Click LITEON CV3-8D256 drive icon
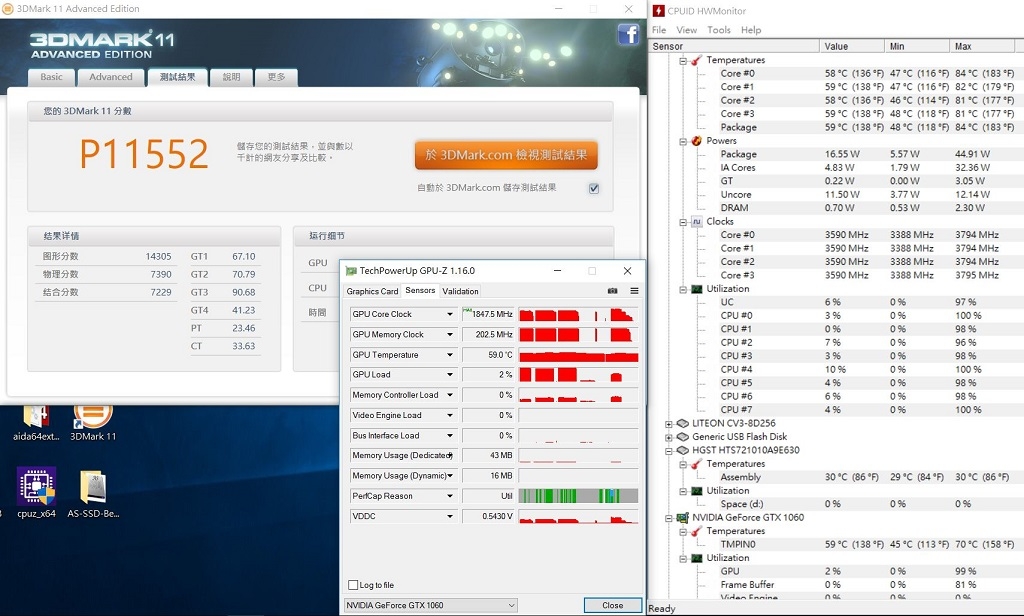 click(x=682, y=423)
